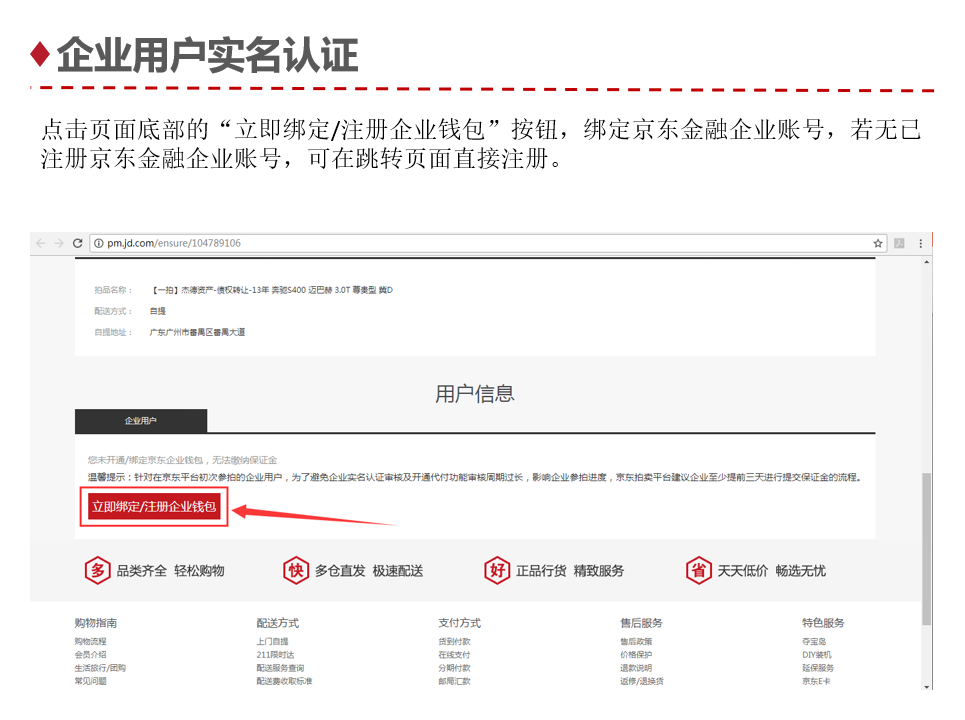Click the red 快 badge icon
This screenshot has height=720, width=965.
pos(296,570)
